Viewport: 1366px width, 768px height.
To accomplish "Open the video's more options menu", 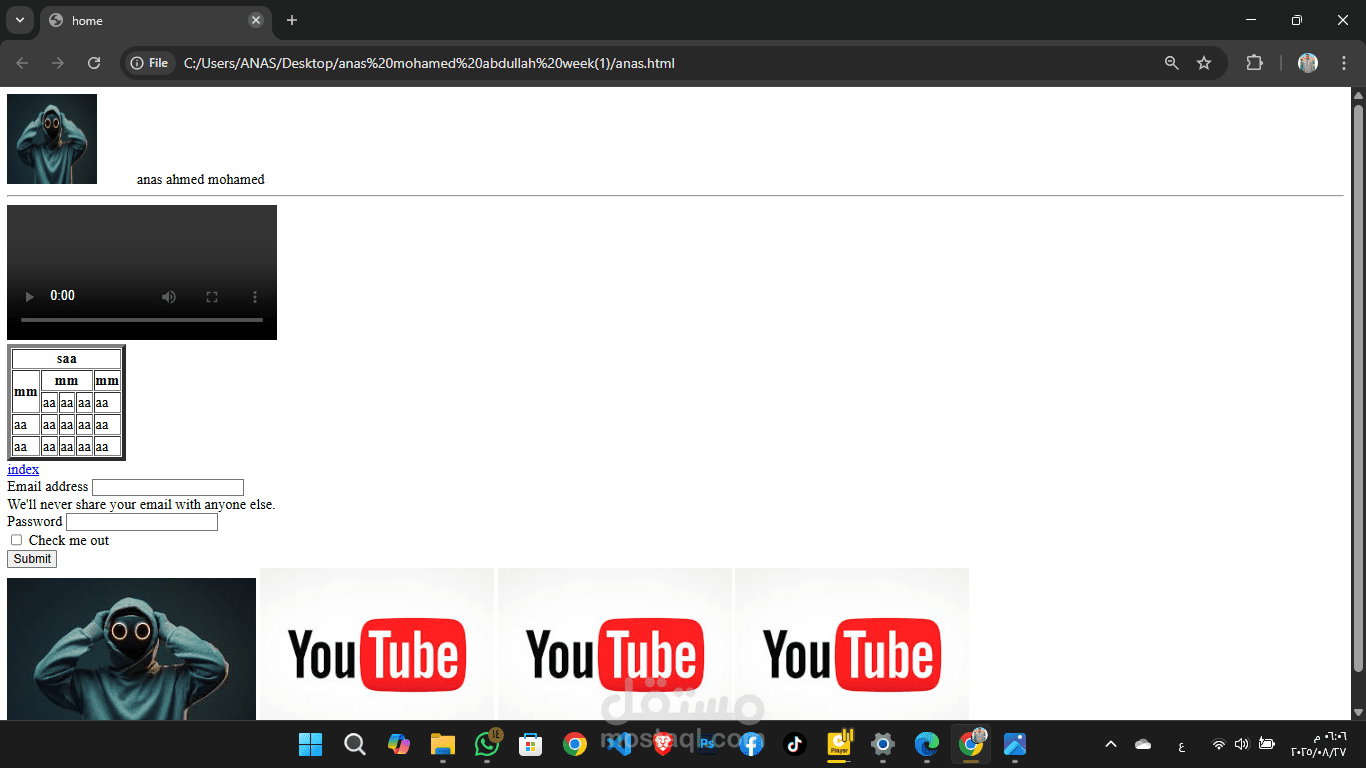I will 255,297.
